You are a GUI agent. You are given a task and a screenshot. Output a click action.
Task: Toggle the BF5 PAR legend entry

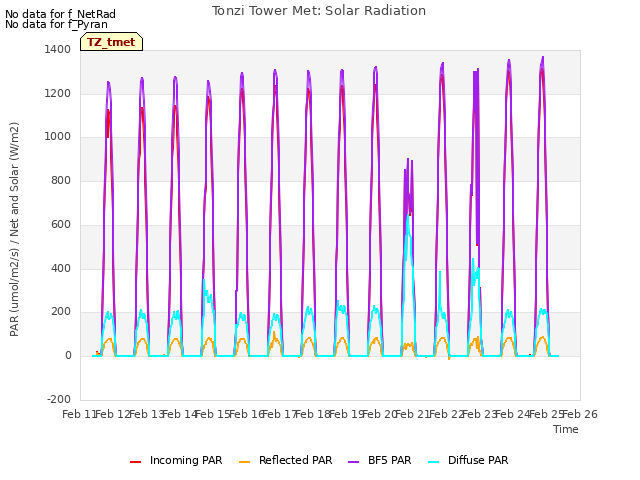380,460
